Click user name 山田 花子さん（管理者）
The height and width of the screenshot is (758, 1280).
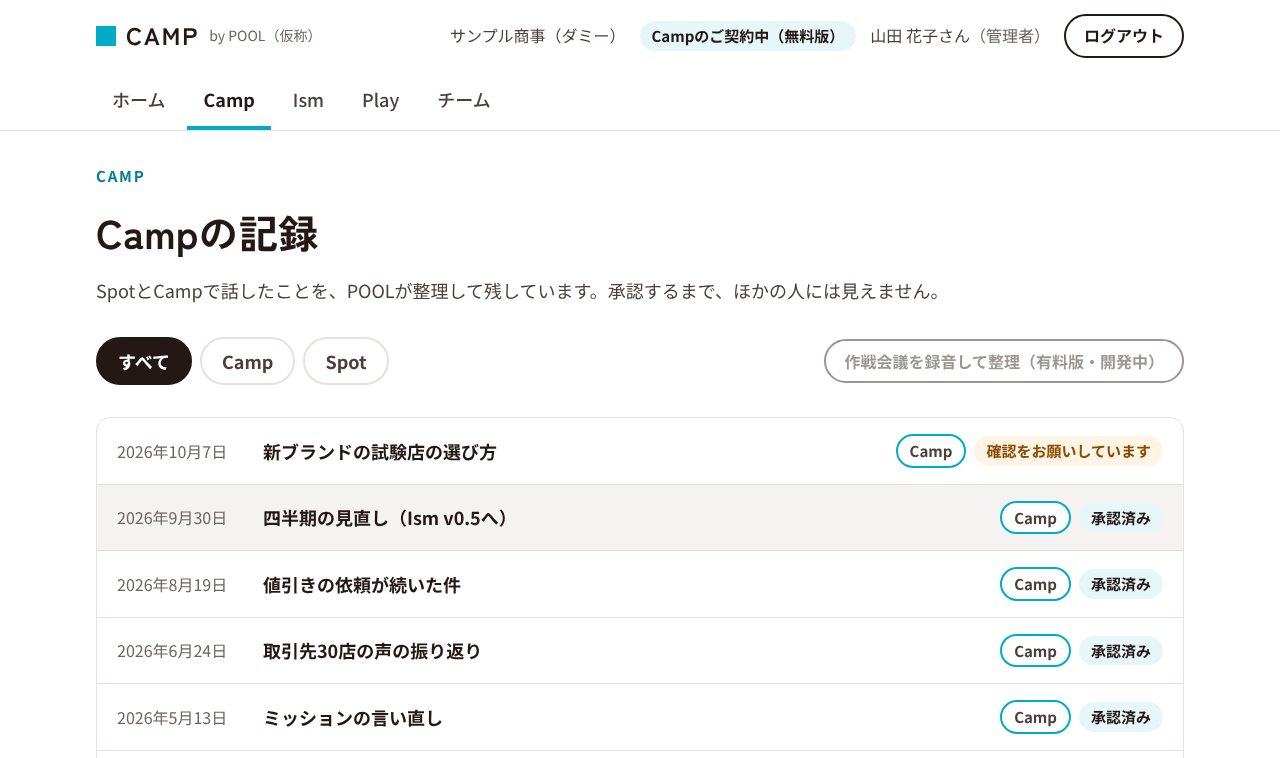[x=960, y=36]
